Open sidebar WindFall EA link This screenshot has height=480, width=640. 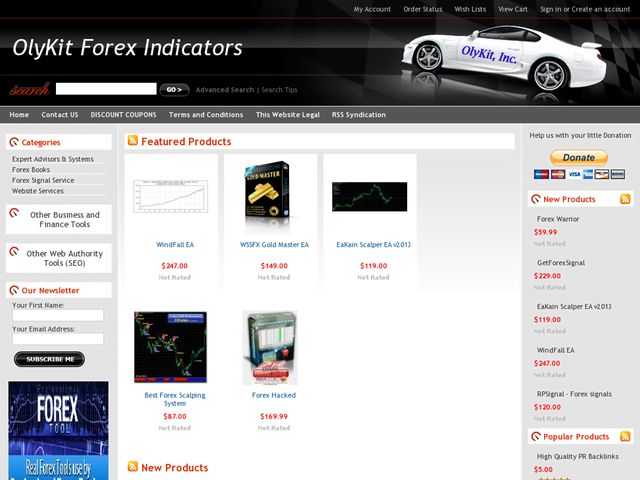coord(556,350)
